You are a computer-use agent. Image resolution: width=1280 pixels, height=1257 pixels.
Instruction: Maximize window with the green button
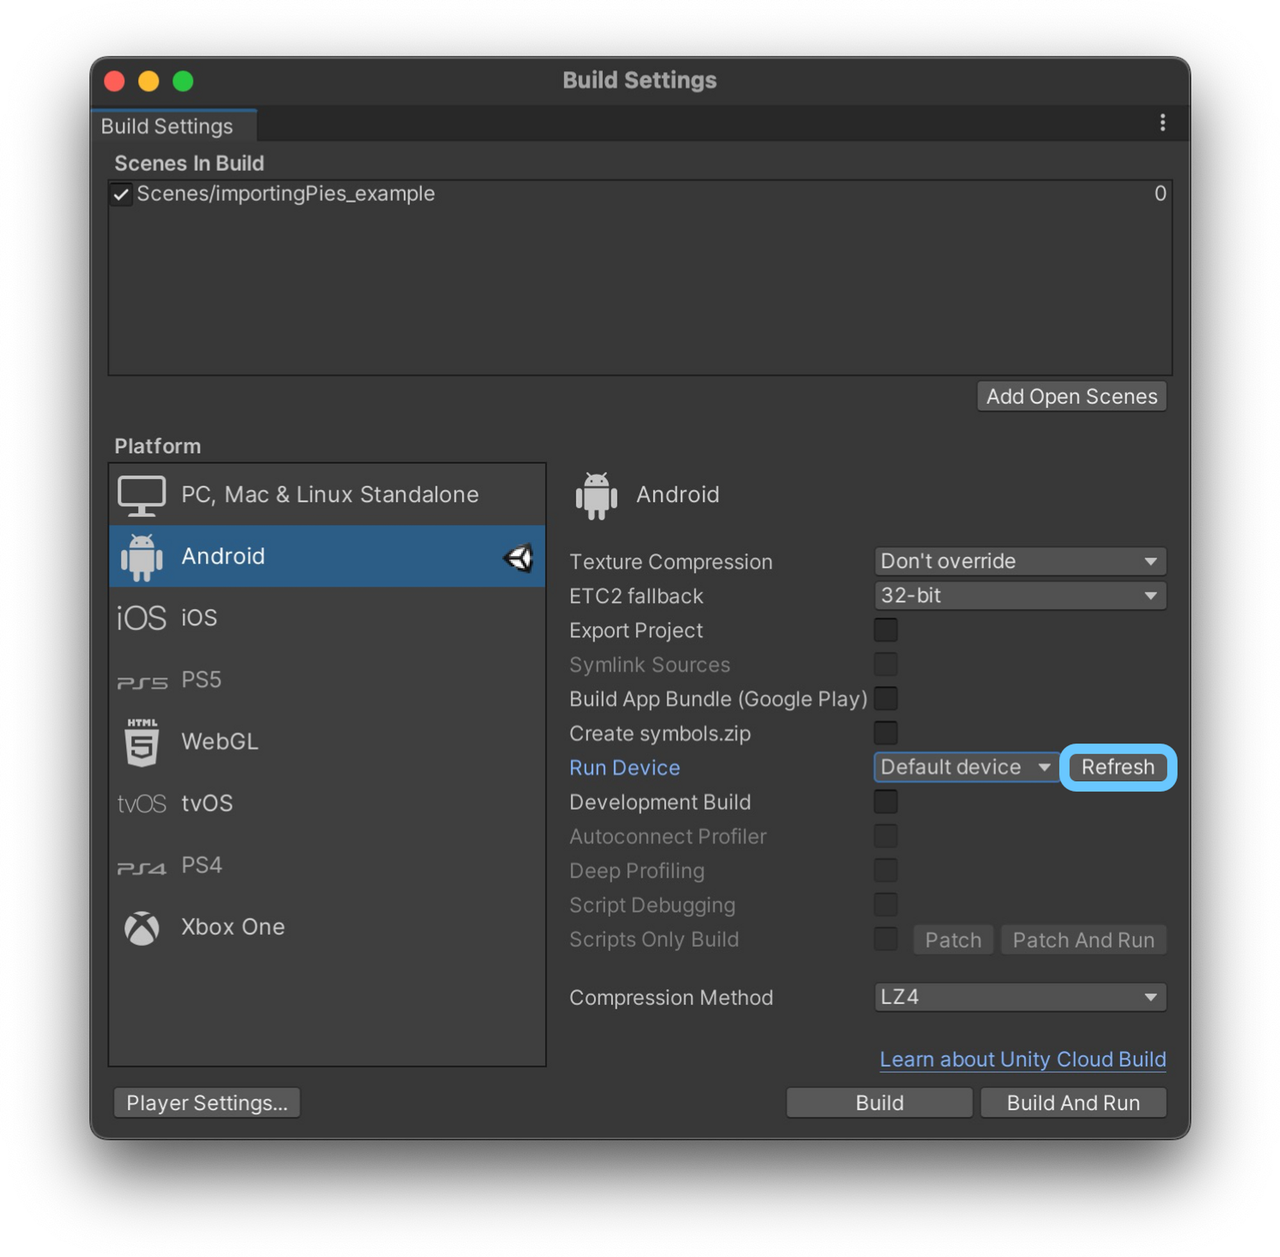click(x=183, y=81)
